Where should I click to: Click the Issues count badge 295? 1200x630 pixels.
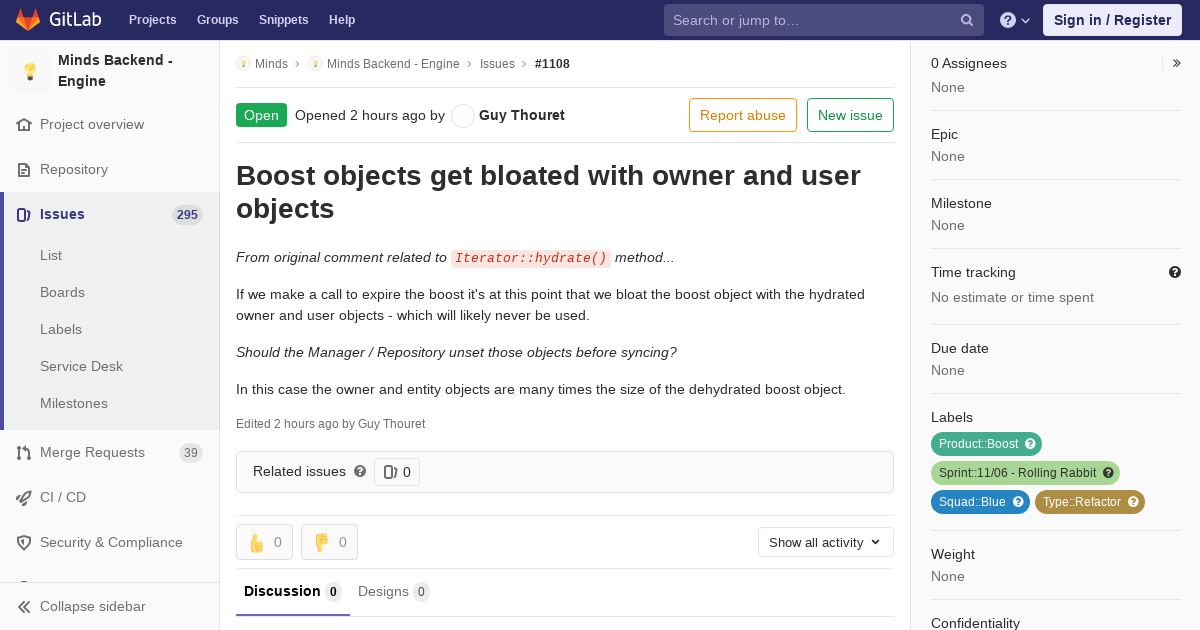point(187,215)
